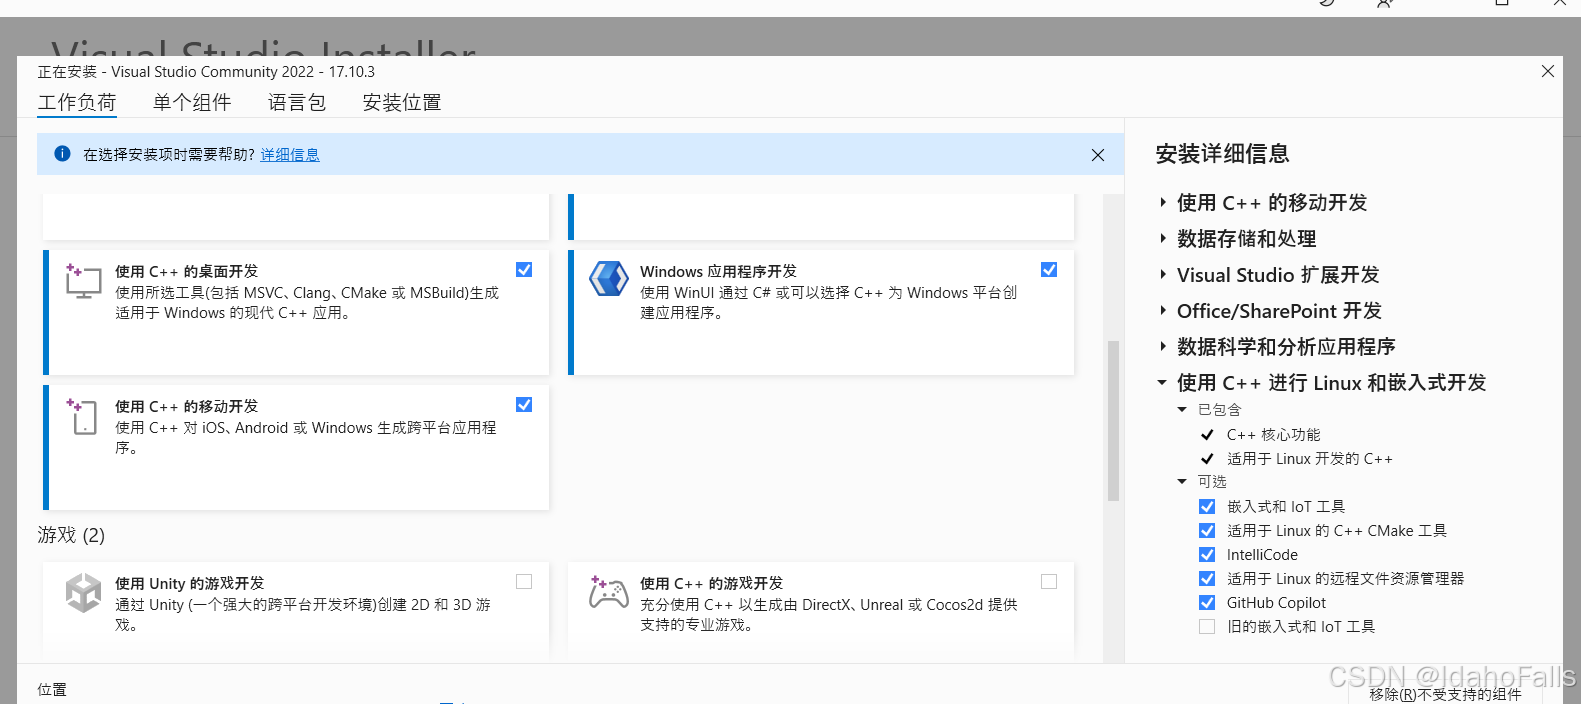Click the Unity game development icon
Screen dimensions: 1581x704
(x=83, y=593)
